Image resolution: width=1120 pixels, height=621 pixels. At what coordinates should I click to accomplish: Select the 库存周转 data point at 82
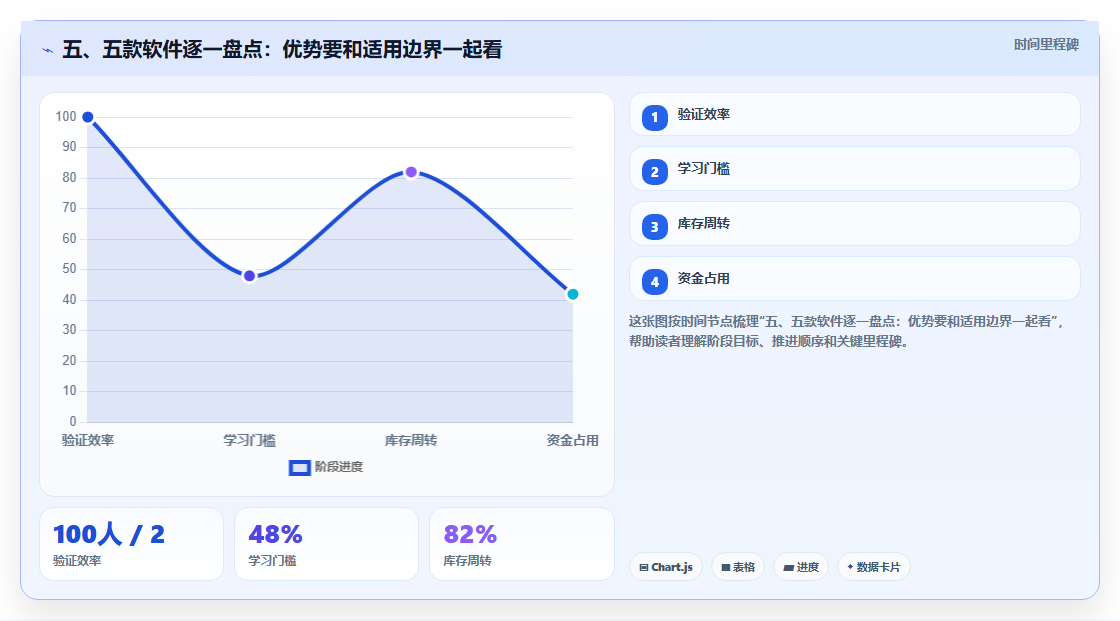click(x=411, y=172)
